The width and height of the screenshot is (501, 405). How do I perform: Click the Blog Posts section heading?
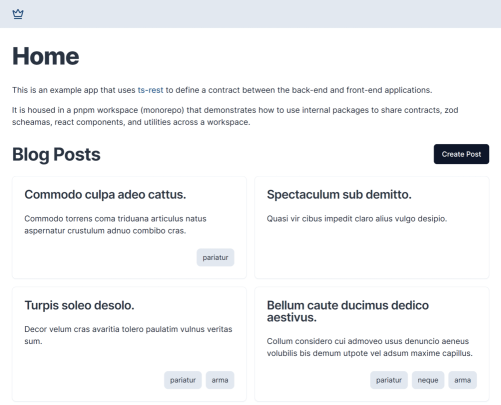point(56,154)
